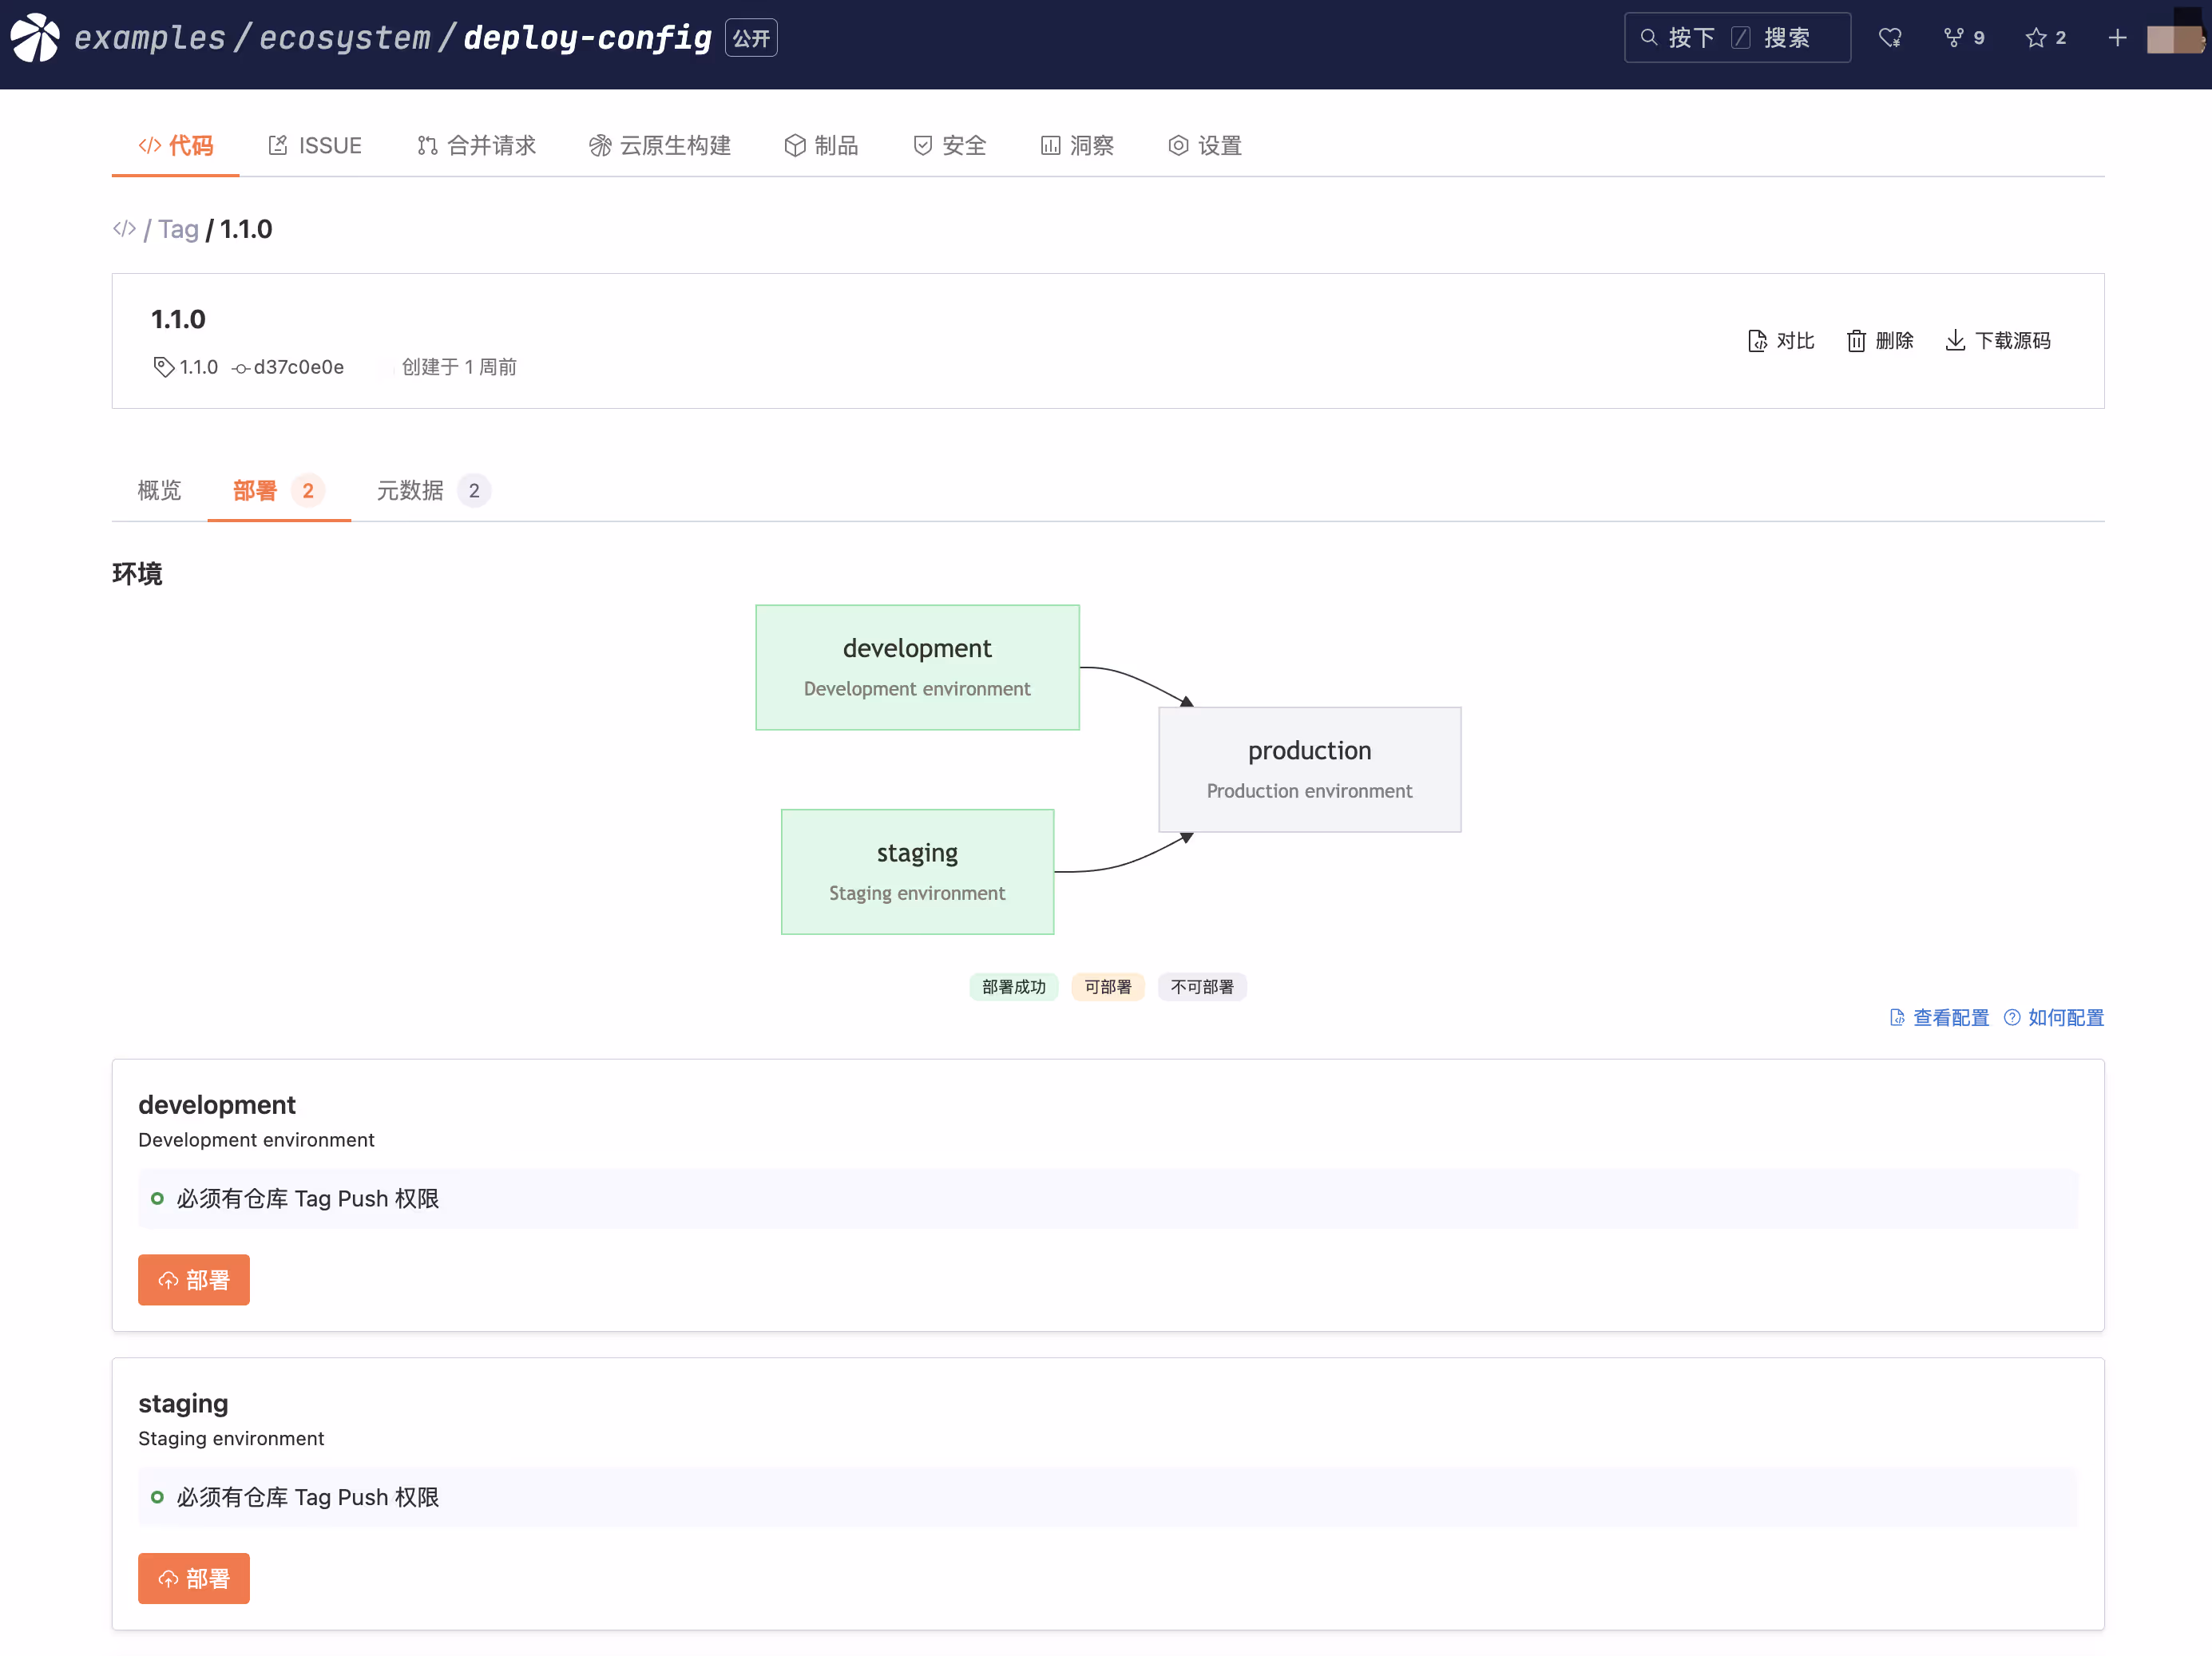Click code icon in the breadcrumb

point(124,229)
